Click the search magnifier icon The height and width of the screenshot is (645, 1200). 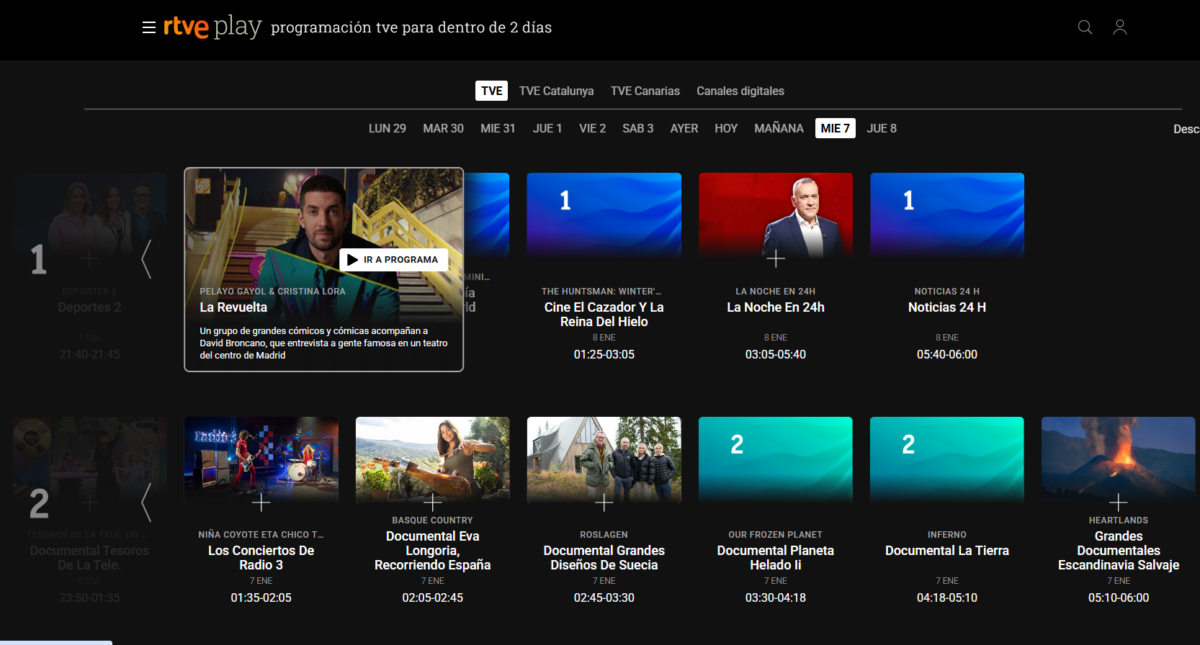tap(1085, 28)
